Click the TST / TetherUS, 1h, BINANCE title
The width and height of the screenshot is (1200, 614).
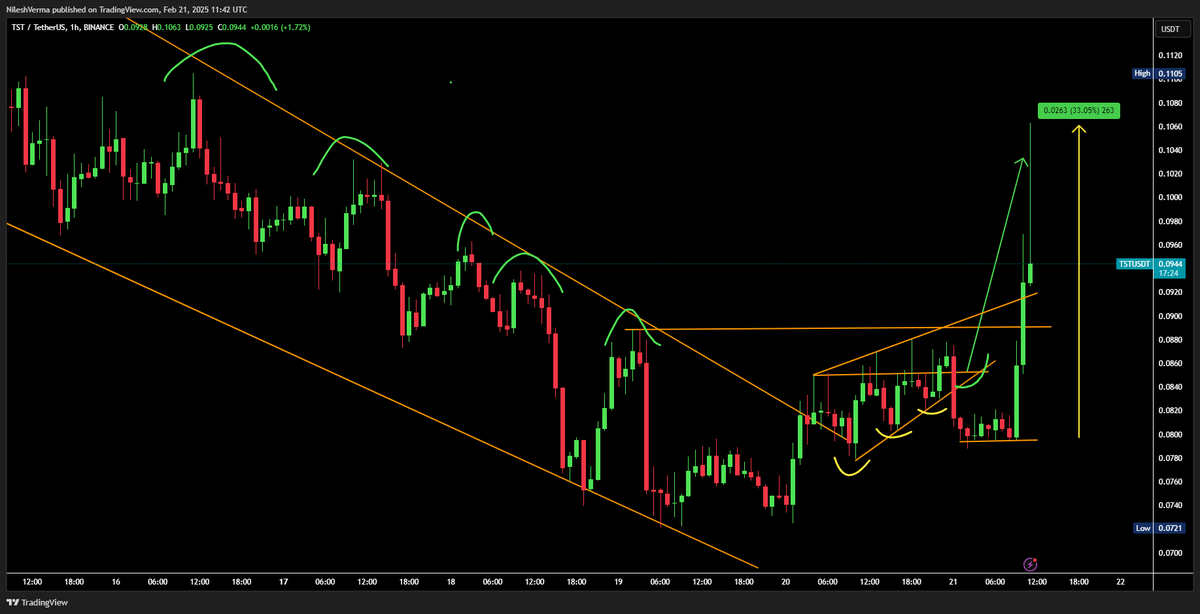tap(61, 27)
